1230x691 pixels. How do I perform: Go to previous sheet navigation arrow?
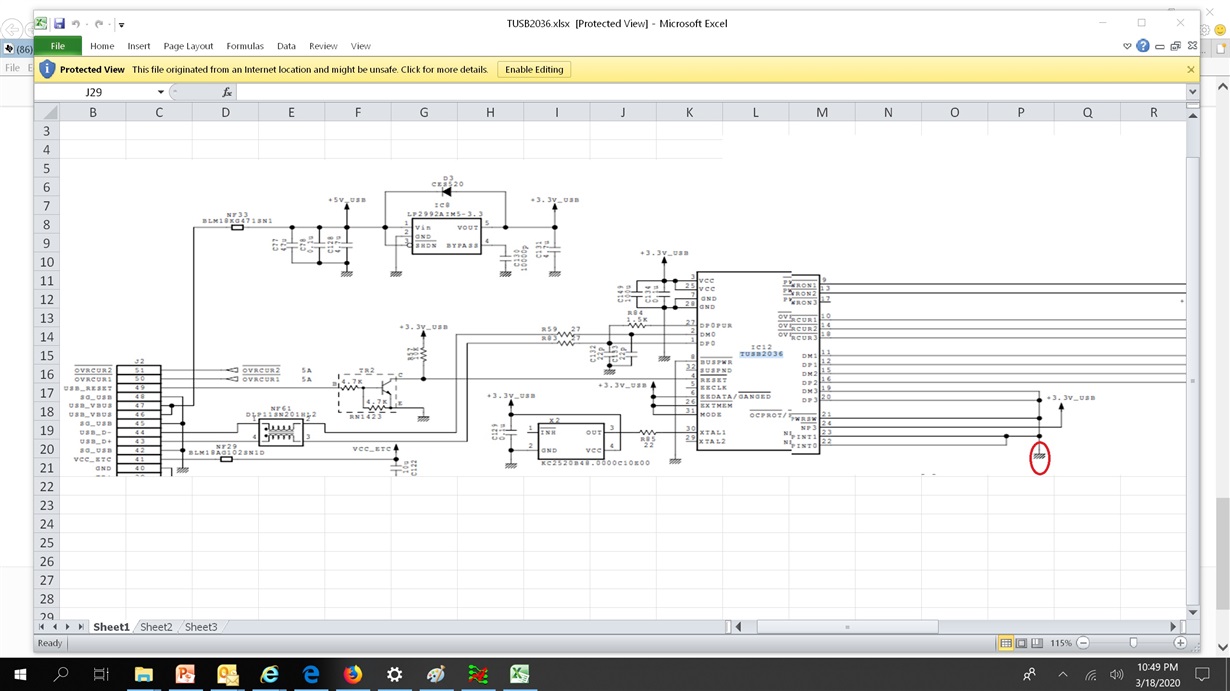tap(55, 627)
